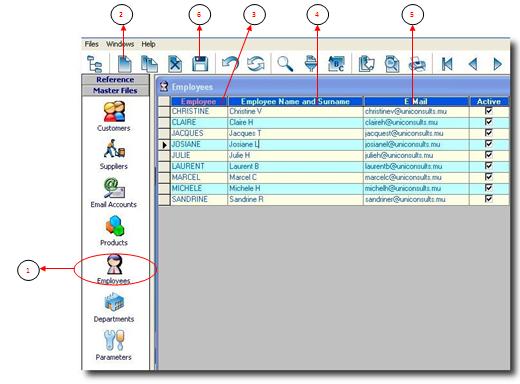
Task: Click the CLAIRE employee code cell
Action: (x=199, y=122)
